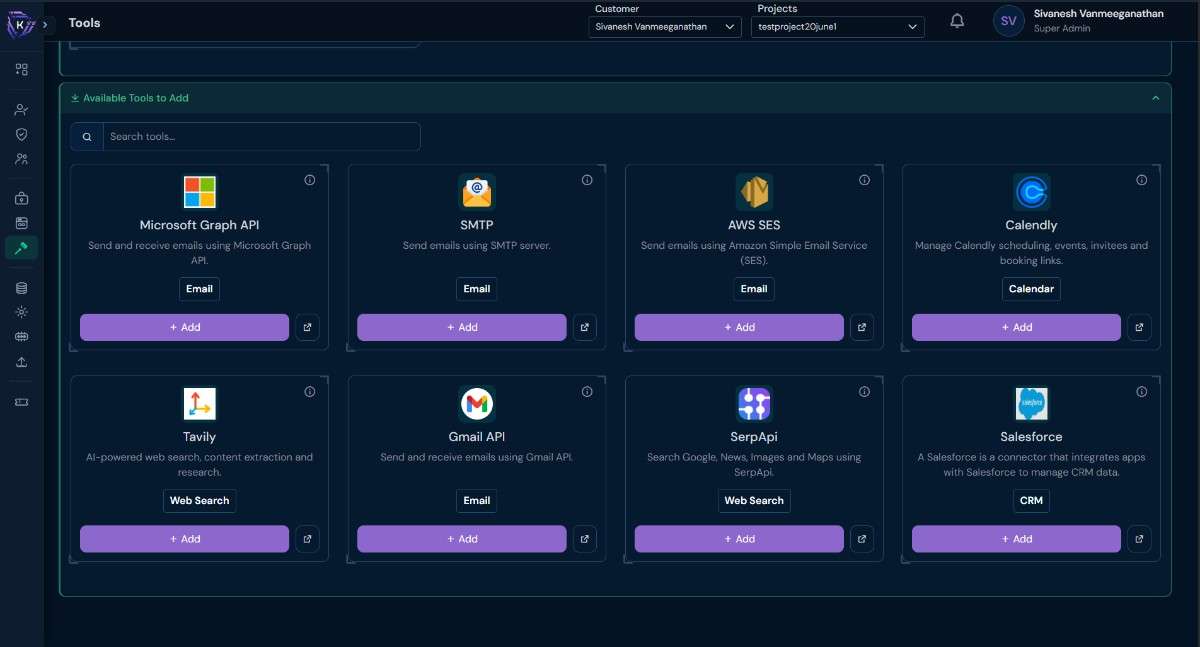This screenshot has height=647, width=1200.
Task: Collapse the Available Tools to Add section
Action: 1155,98
